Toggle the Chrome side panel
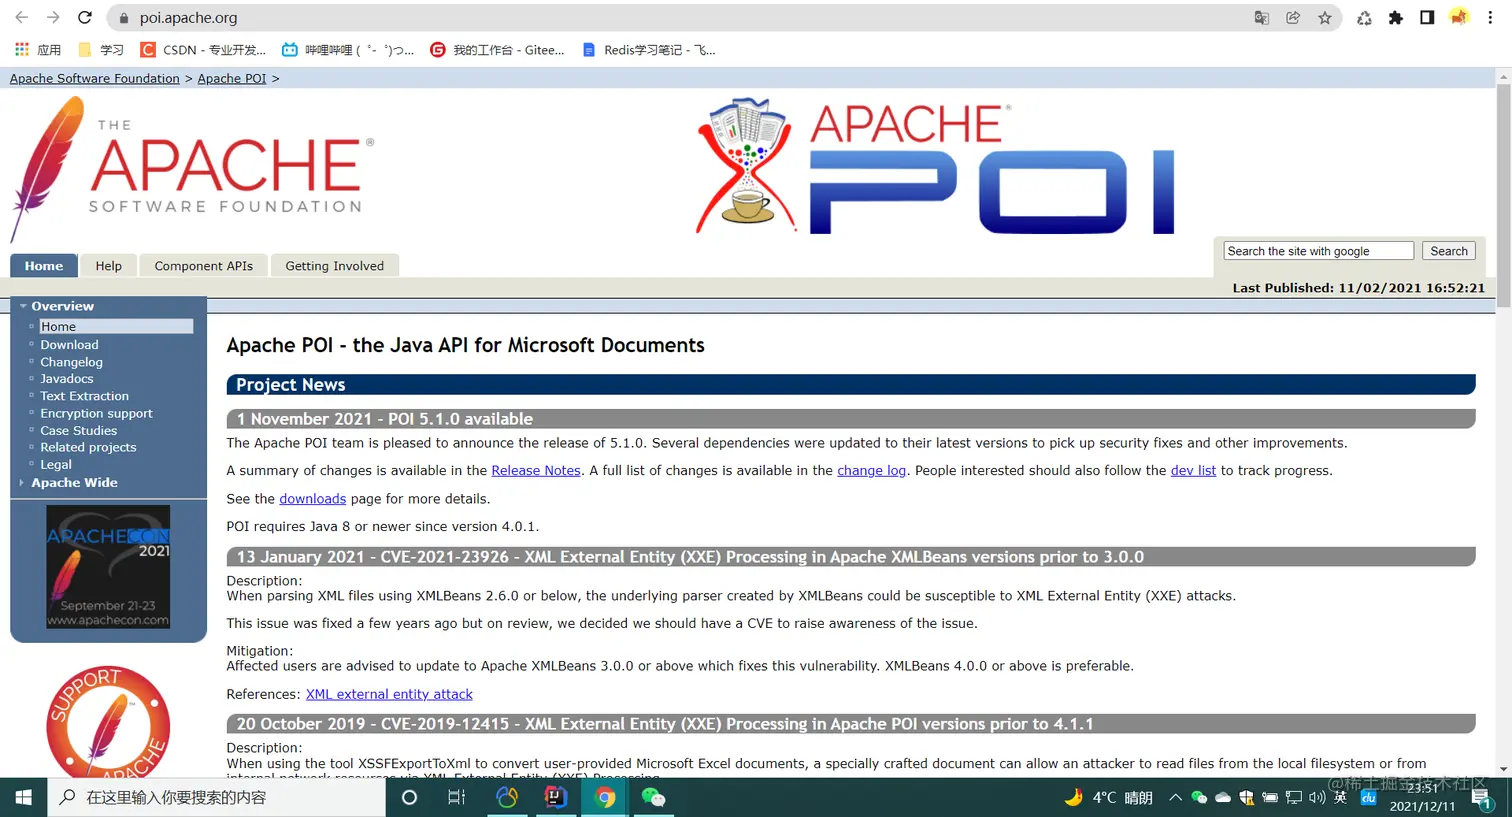Image resolution: width=1512 pixels, height=817 pixels. click(x=1427, y=18)
